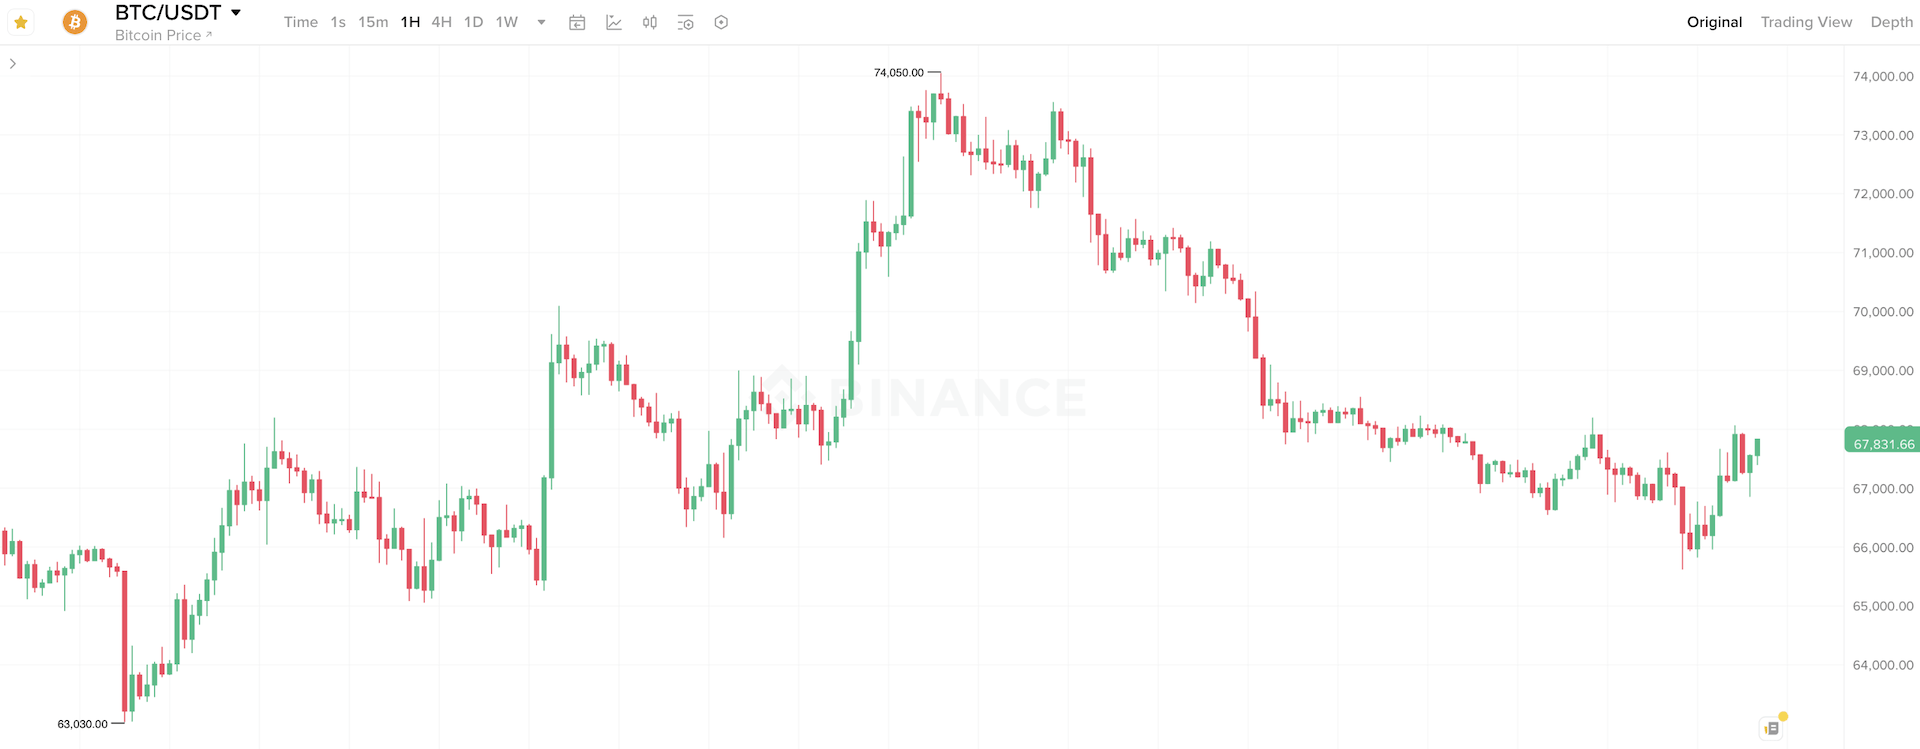Image resolution: width=1920 pixels, height=749 pixels.
Task: Open the BTC/USDT pair selector dropdown
Action: pos(236,13)
